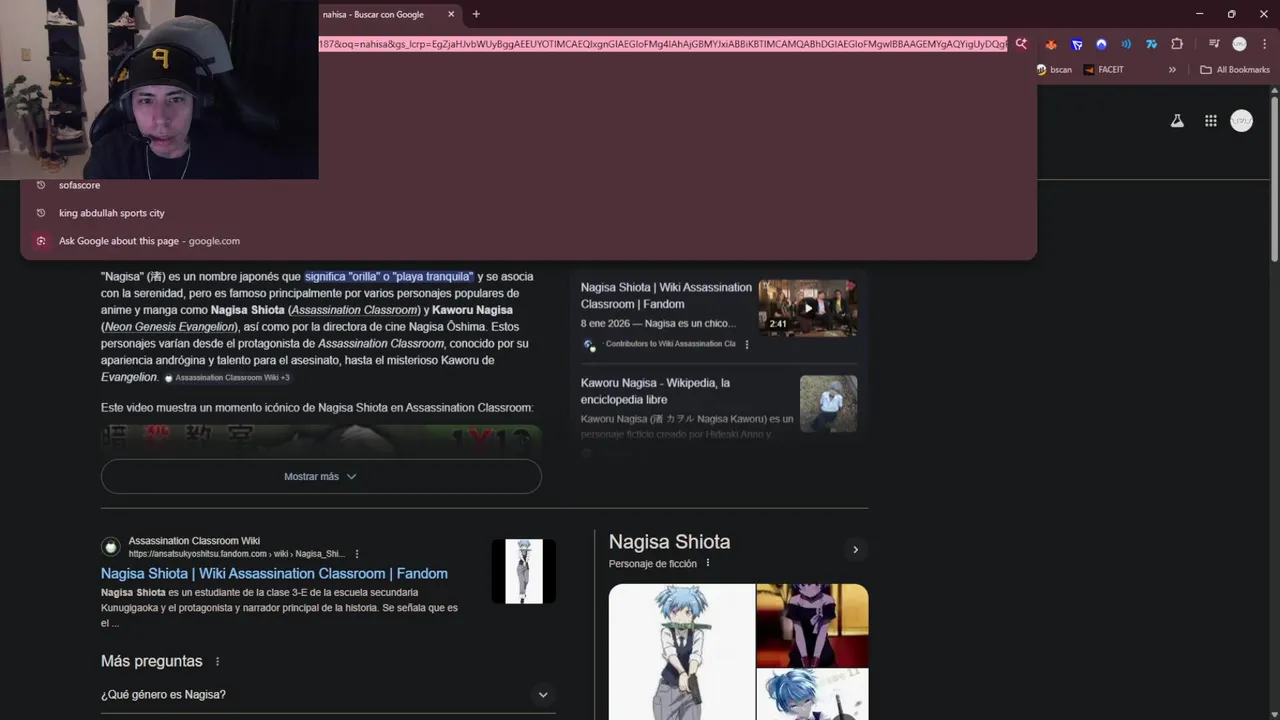Open the blue arrow extension icon

pyautogui.click(x=1077, y=44)
